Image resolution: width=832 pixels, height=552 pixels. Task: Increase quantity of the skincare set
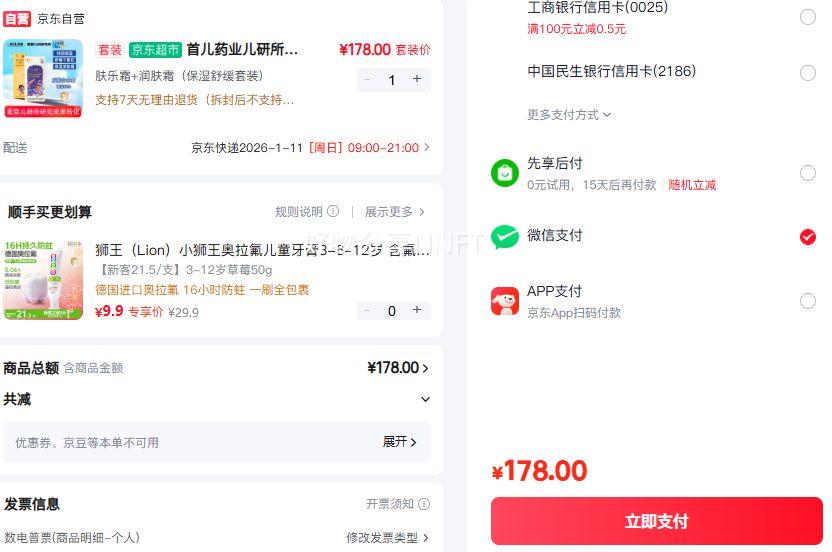[417, 79]
